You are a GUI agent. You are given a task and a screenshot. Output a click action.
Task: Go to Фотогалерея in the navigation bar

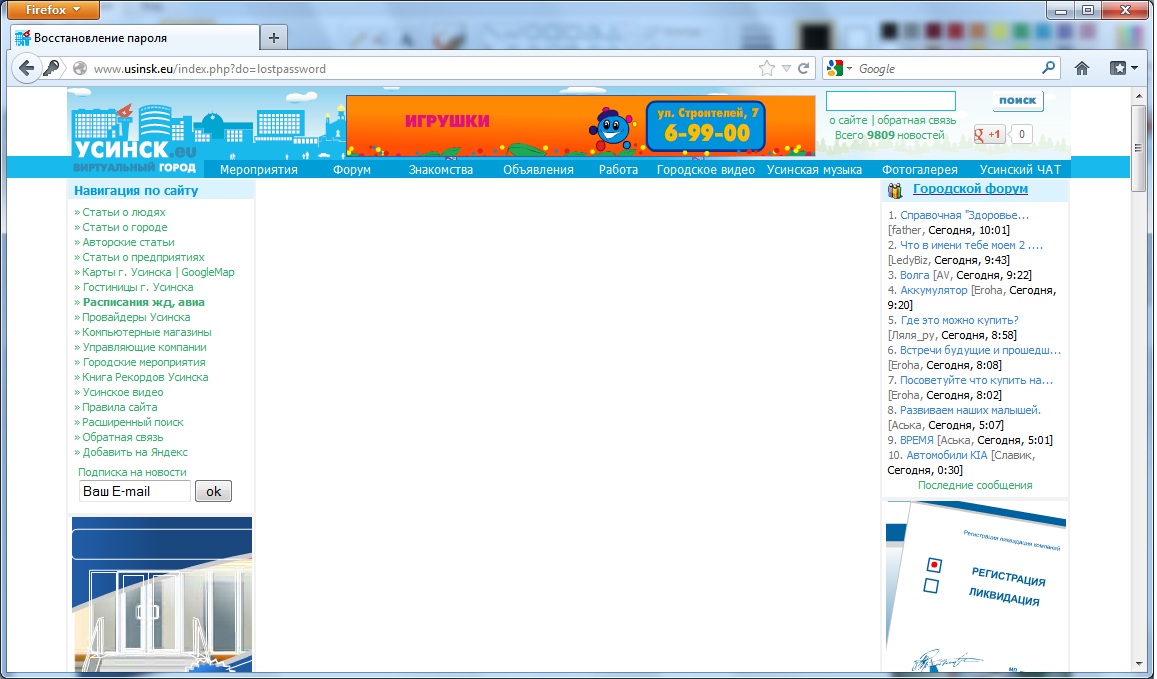(x=919, y=169)
